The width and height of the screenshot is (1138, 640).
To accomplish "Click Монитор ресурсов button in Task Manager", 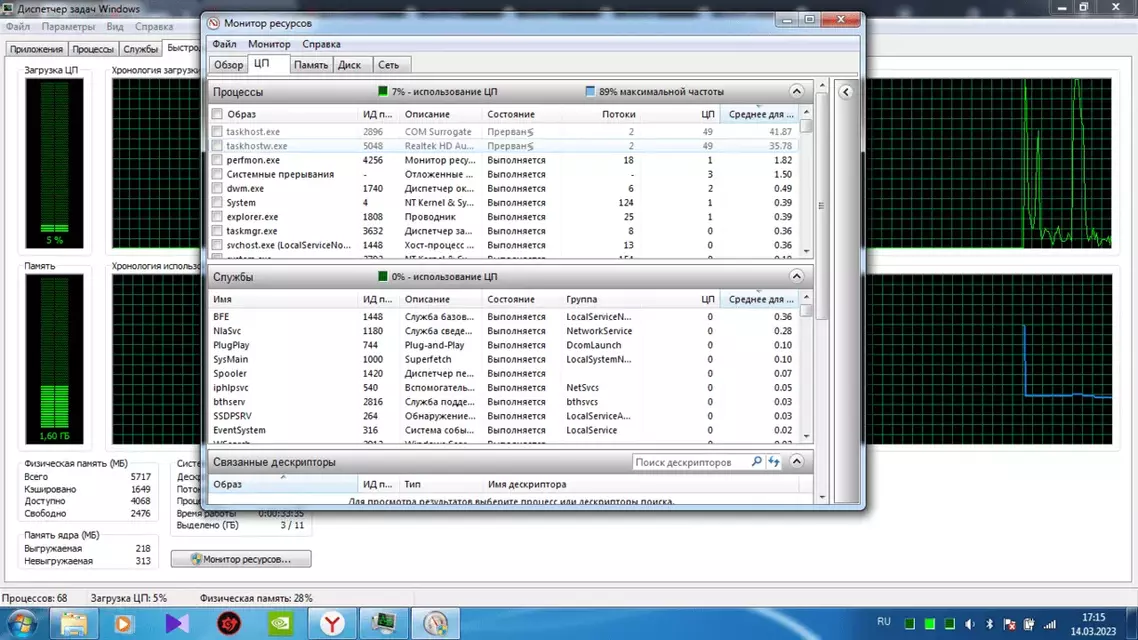I will point(241,559).
